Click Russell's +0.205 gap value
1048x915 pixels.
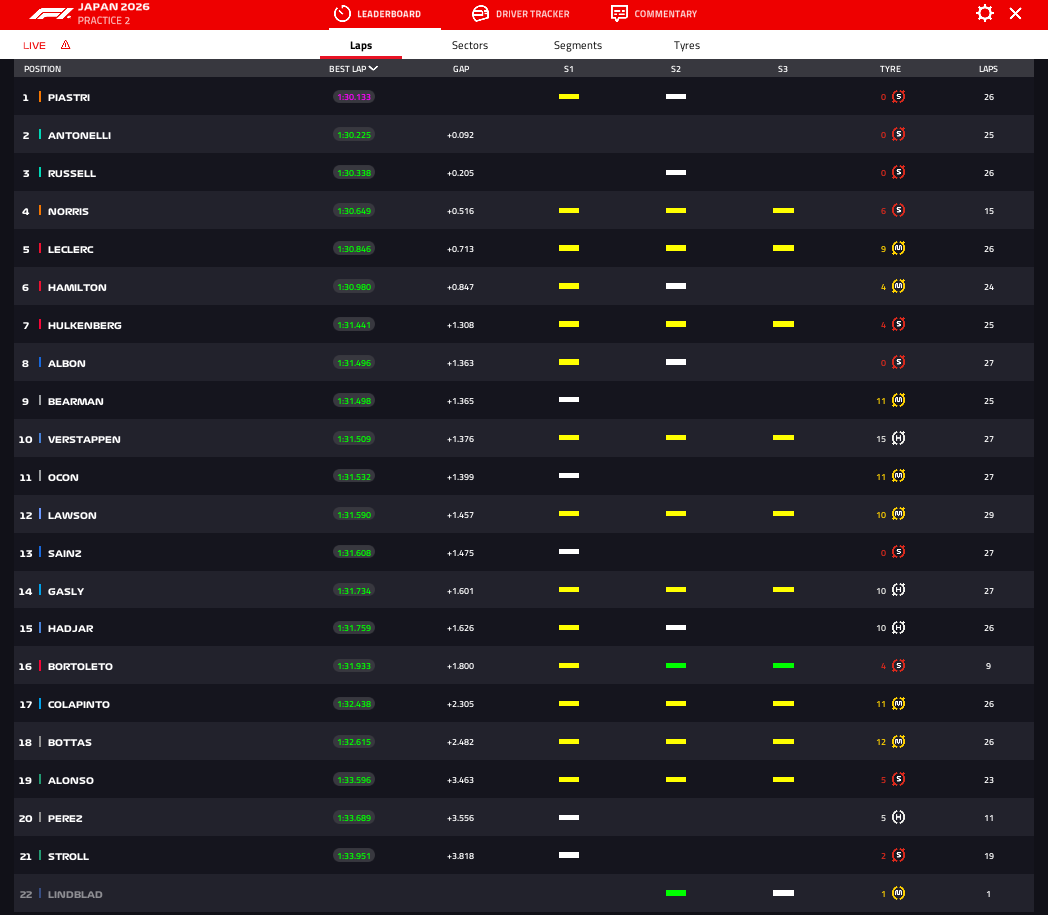click(461, 173)
